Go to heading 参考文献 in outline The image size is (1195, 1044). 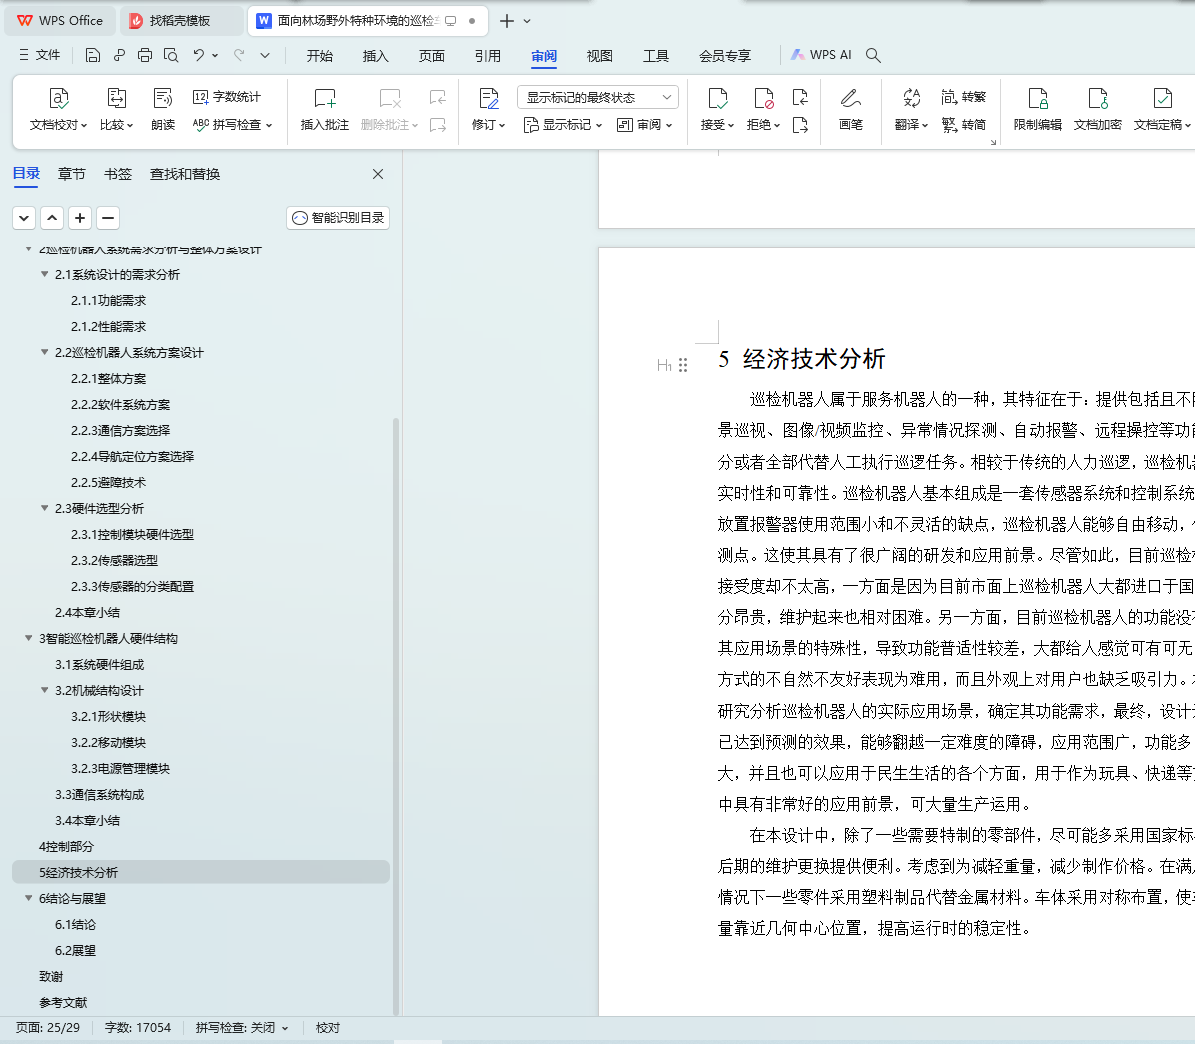[63, 1002]
